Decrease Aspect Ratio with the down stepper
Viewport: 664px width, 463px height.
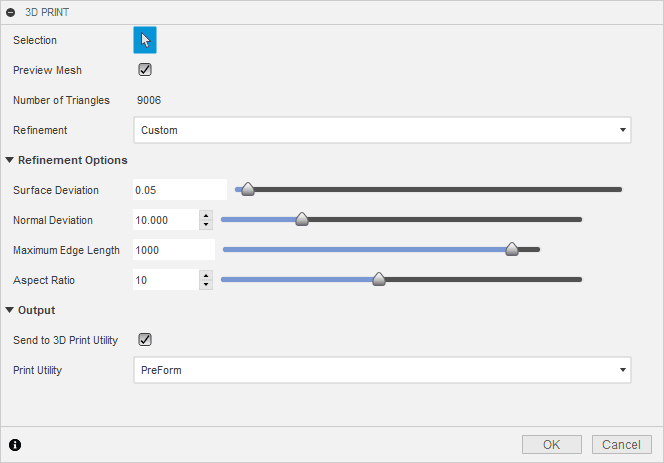click(206, 285)
